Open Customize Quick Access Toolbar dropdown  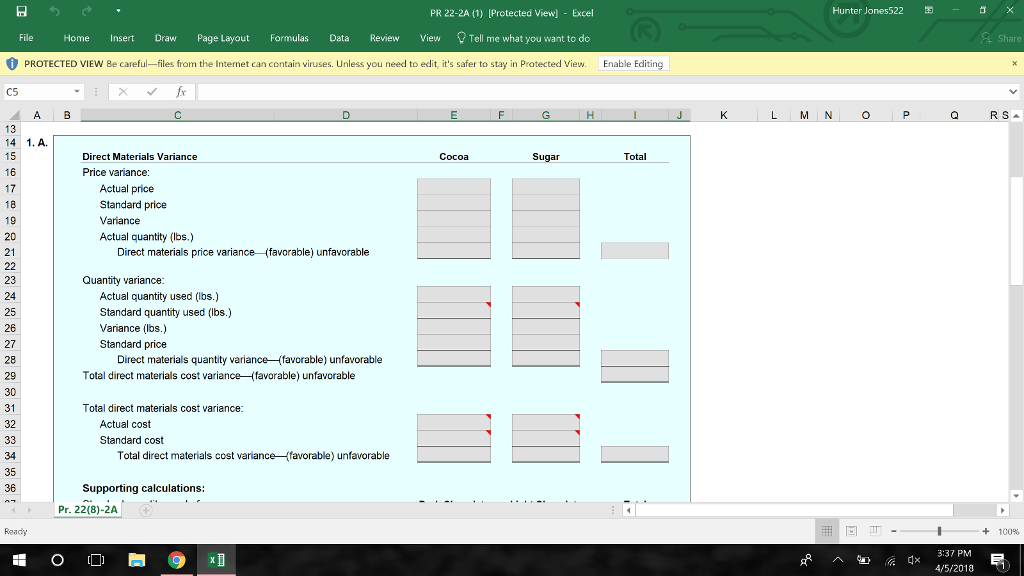tap(118, 11)
